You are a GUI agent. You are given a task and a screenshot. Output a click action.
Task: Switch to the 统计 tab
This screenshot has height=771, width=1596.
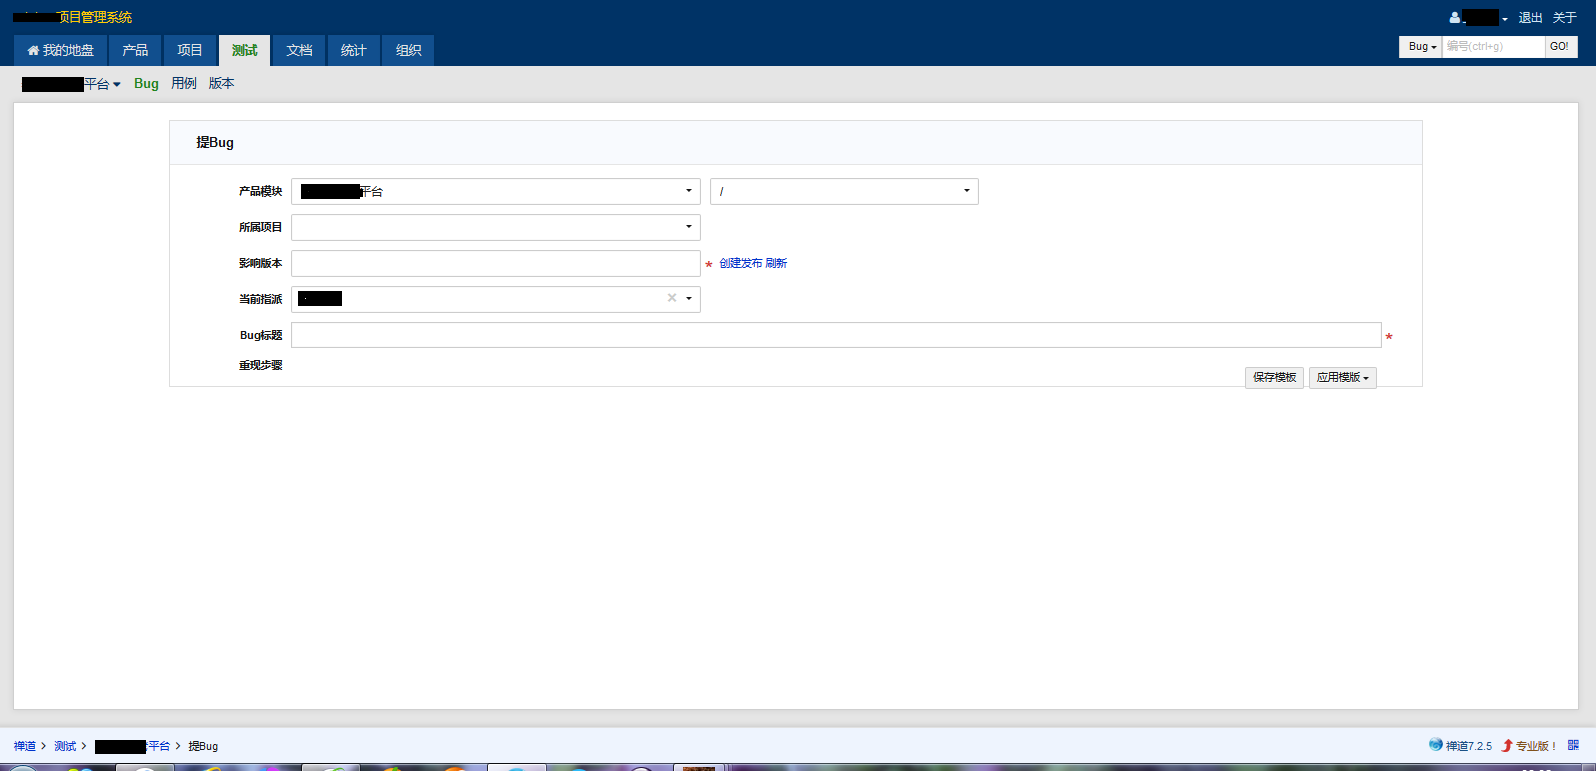(354, 50)
